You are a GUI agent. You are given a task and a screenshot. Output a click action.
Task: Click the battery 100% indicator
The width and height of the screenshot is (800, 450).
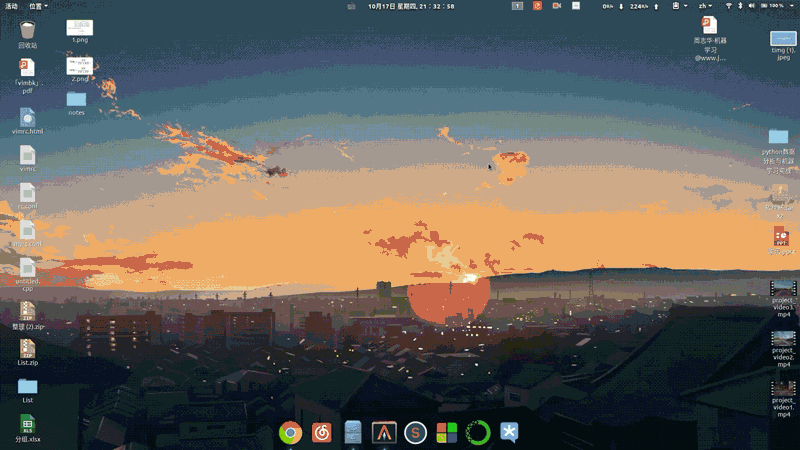pyautogui.click(x=772, y=6)
